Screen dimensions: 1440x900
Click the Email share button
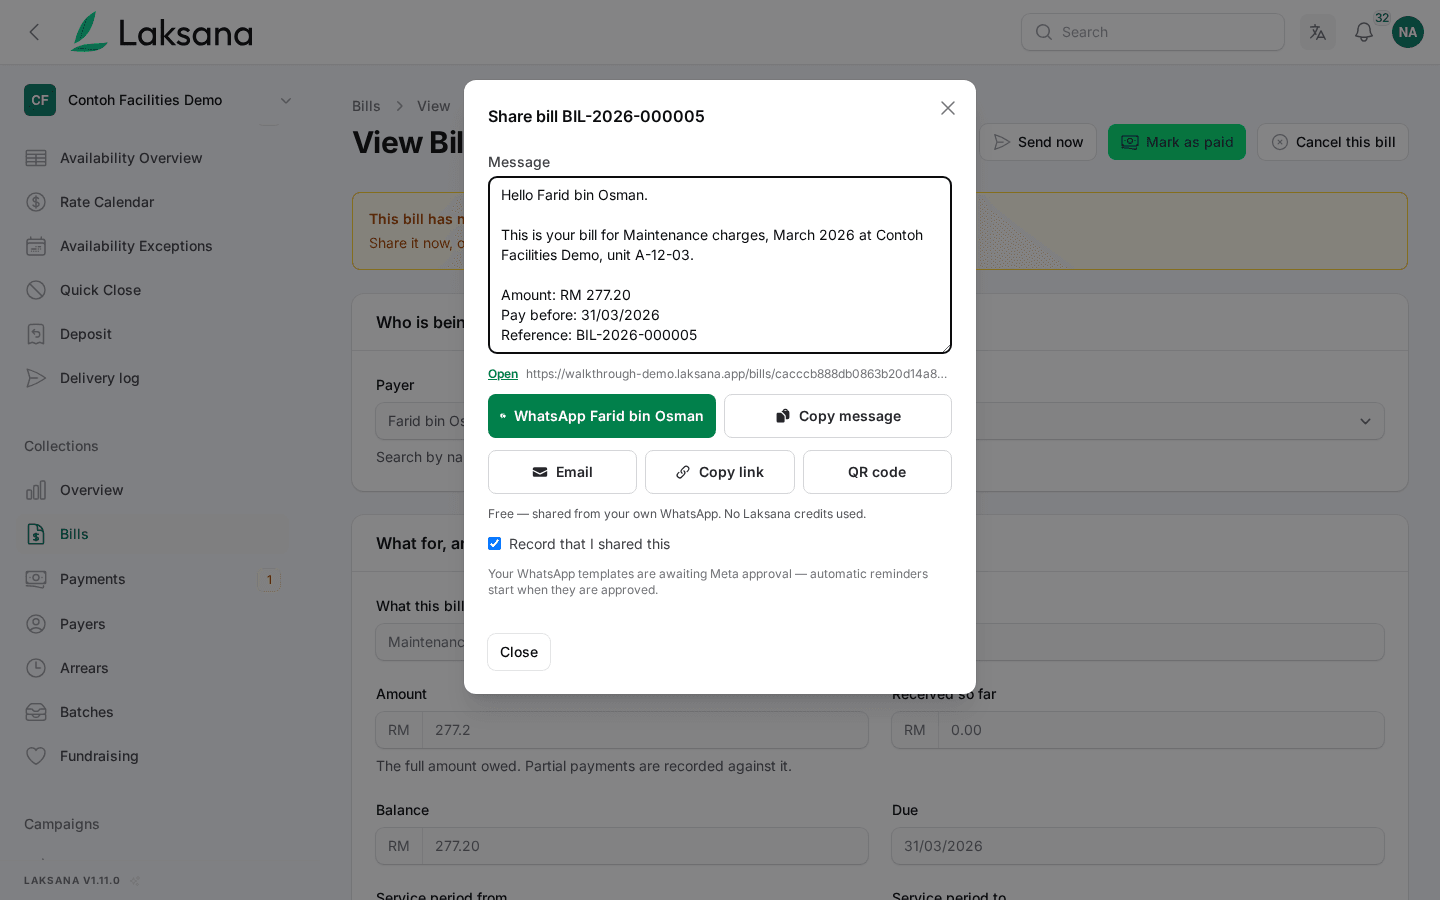[562, 472]
